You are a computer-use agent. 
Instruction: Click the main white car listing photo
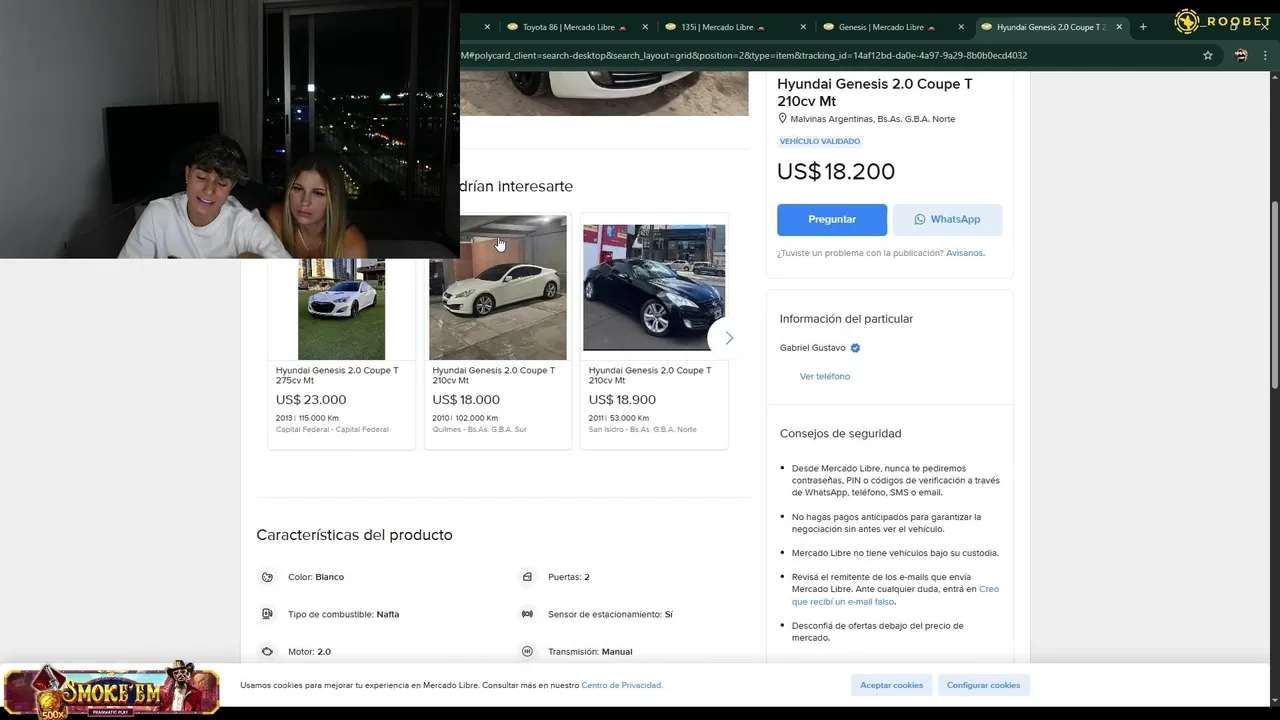point(604,93)
